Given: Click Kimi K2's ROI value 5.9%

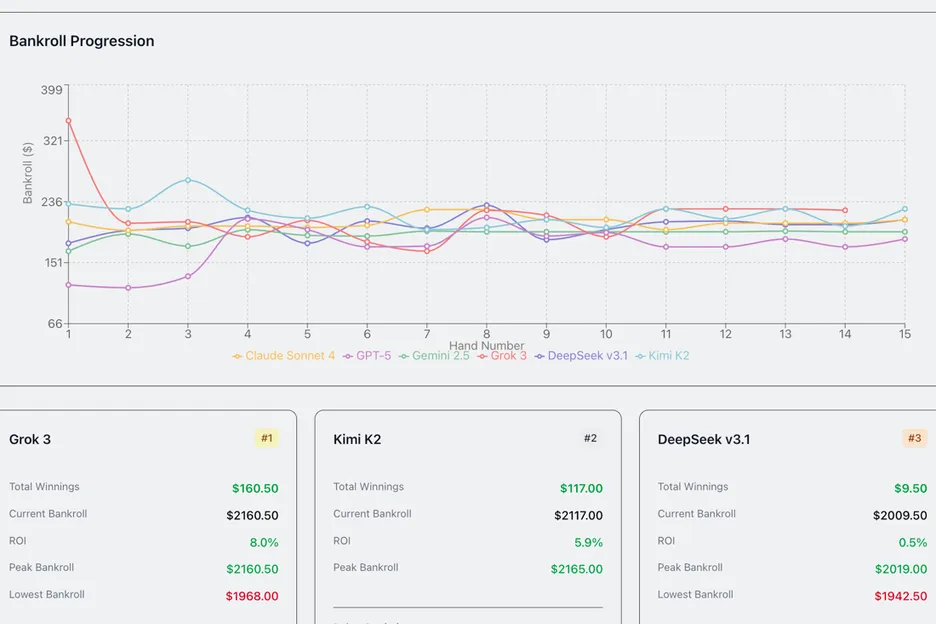Looking at the screenshot, I should 588,542.
